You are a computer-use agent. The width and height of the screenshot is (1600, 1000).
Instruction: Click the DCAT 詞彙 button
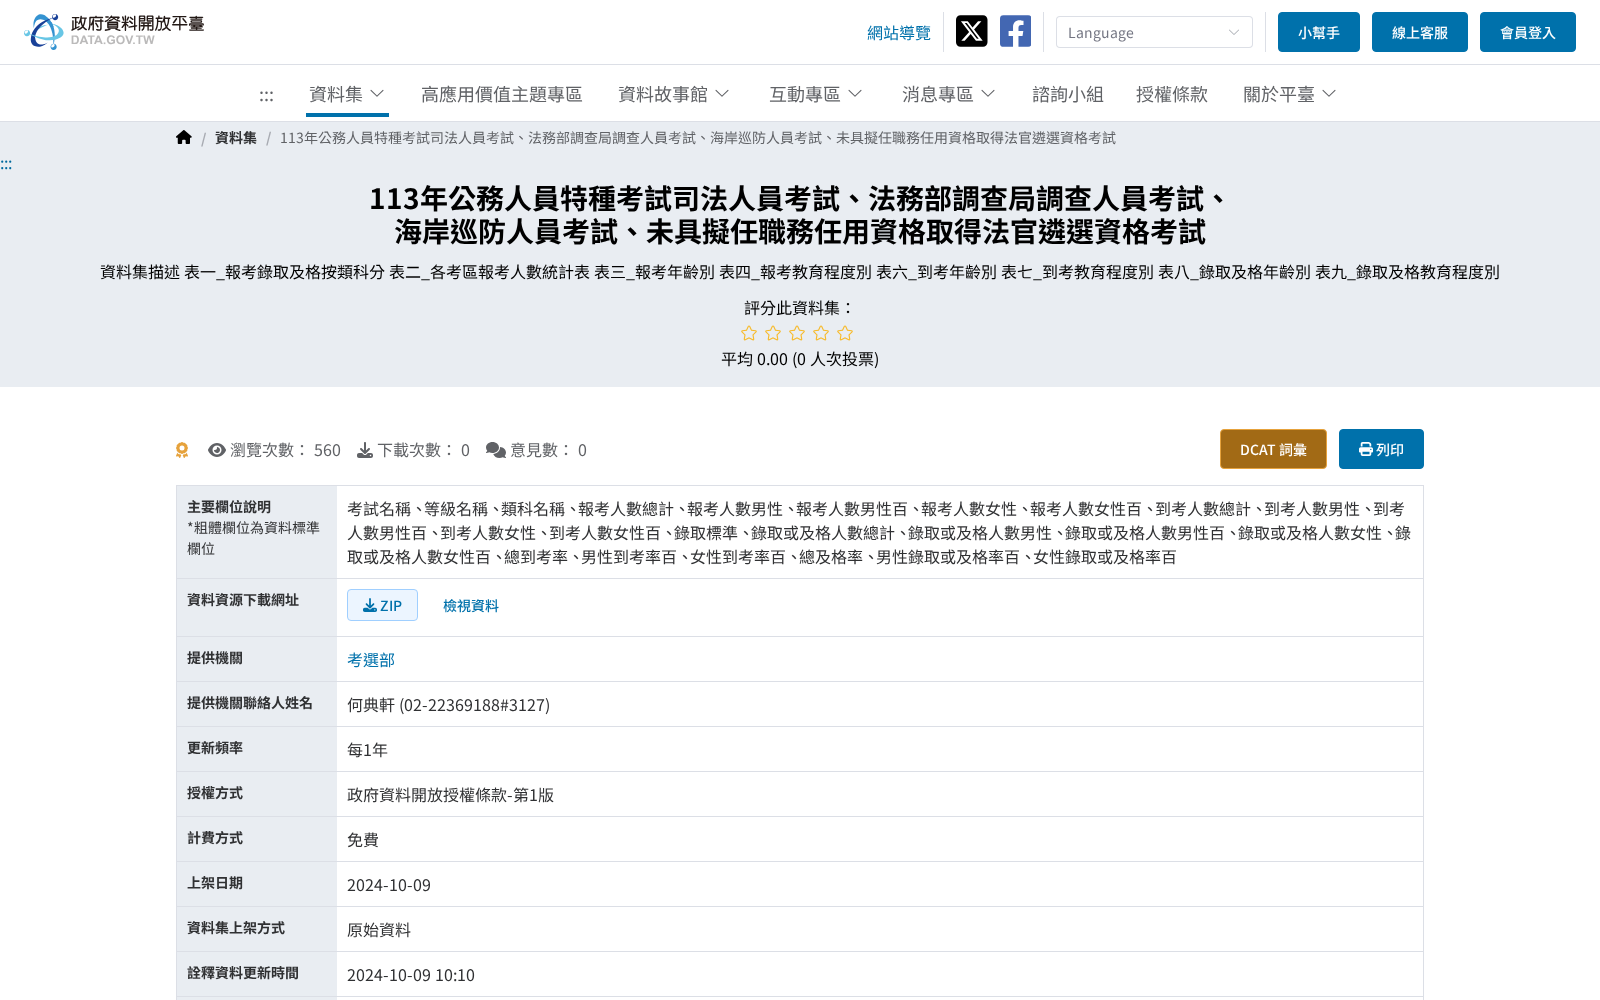point(1273,449)
